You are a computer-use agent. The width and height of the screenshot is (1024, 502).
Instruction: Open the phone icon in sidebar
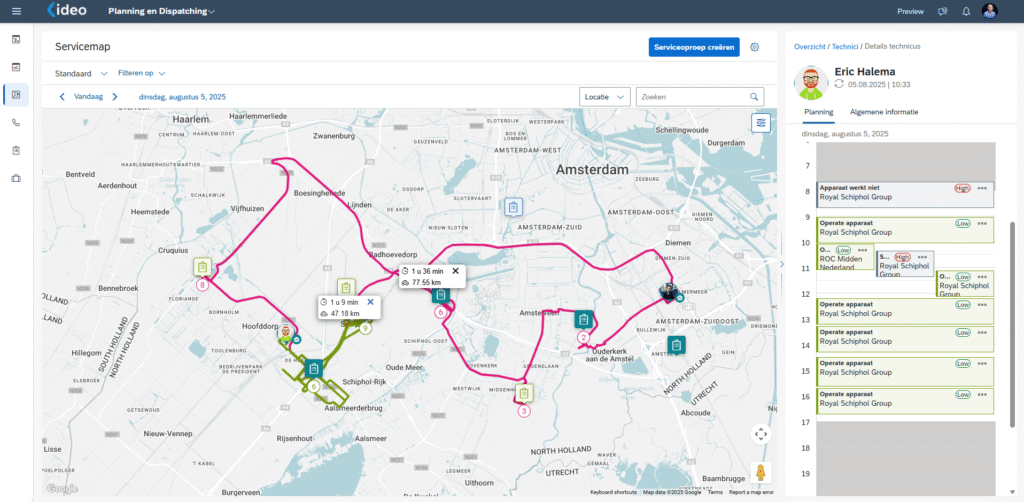click(16, 123)
